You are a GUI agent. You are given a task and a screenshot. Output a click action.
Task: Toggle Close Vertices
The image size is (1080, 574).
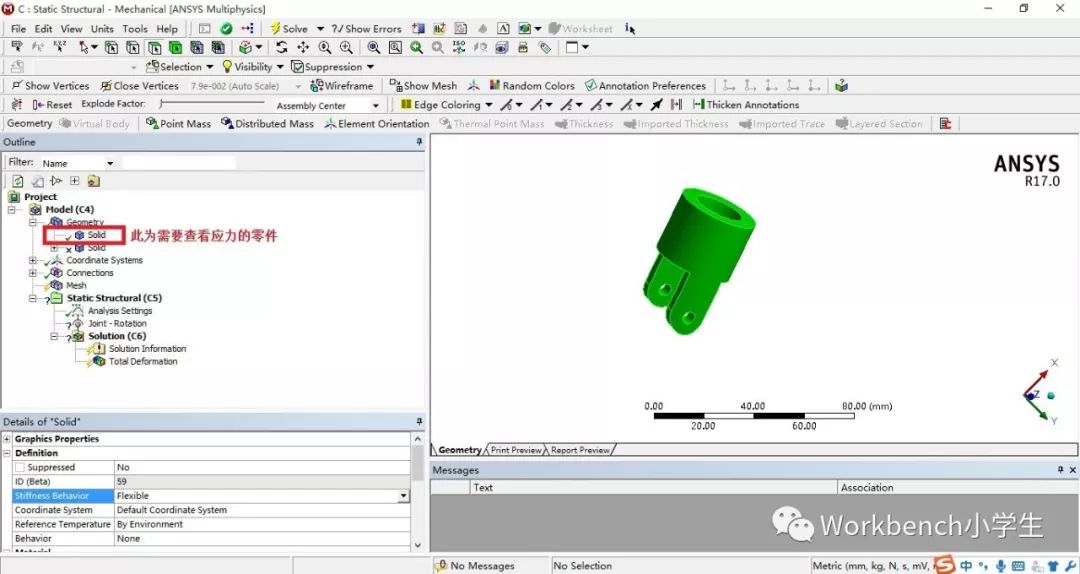(140, 86)
